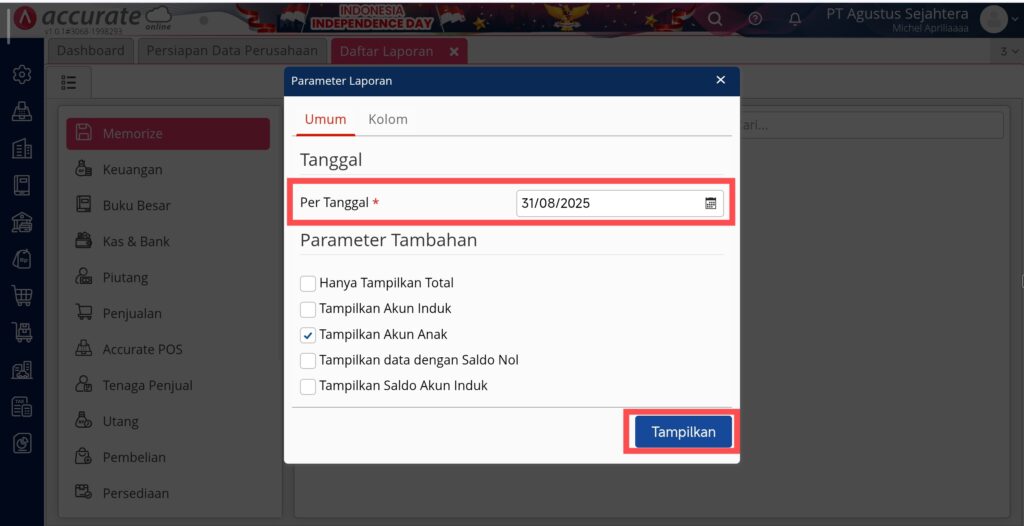Click the search magnifier icon in header
This screenshot has height=526, width=1024.
pyautogui.click(x=715, y=19)
